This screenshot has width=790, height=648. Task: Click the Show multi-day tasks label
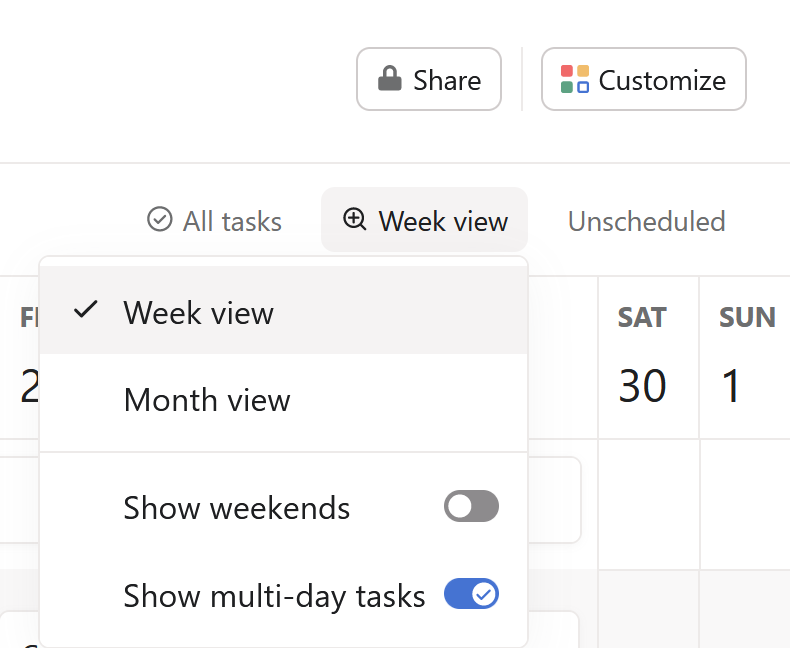[x=274, y=596]
